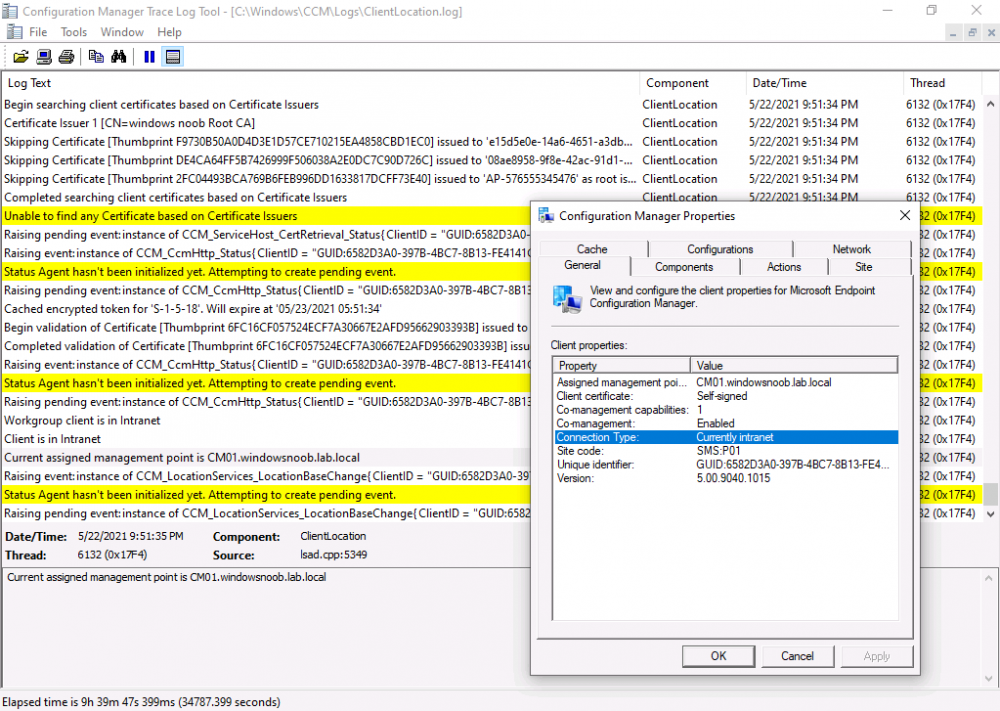Minimize the inner log document window
The height and width of the screenshot is (711, 1000).
click(953, 33)
